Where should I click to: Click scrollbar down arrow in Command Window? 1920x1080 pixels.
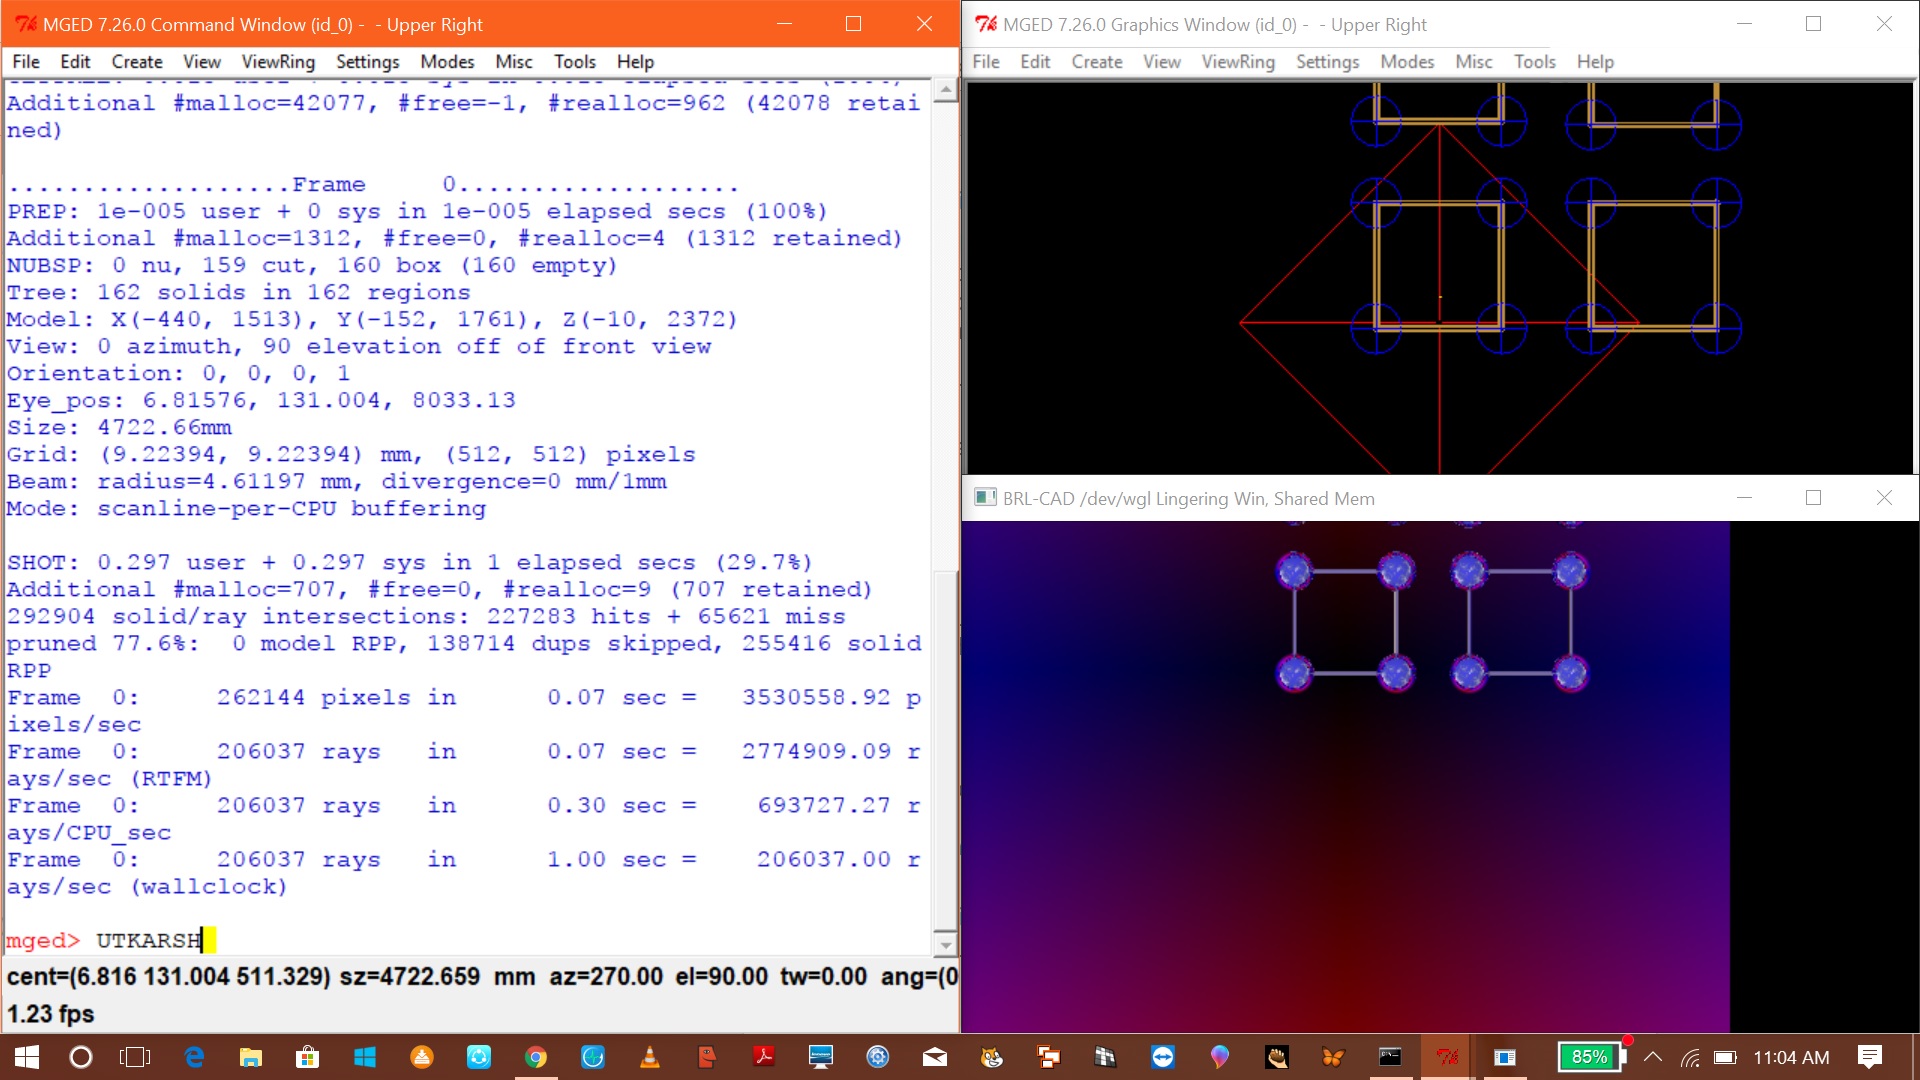pos(945,943)
